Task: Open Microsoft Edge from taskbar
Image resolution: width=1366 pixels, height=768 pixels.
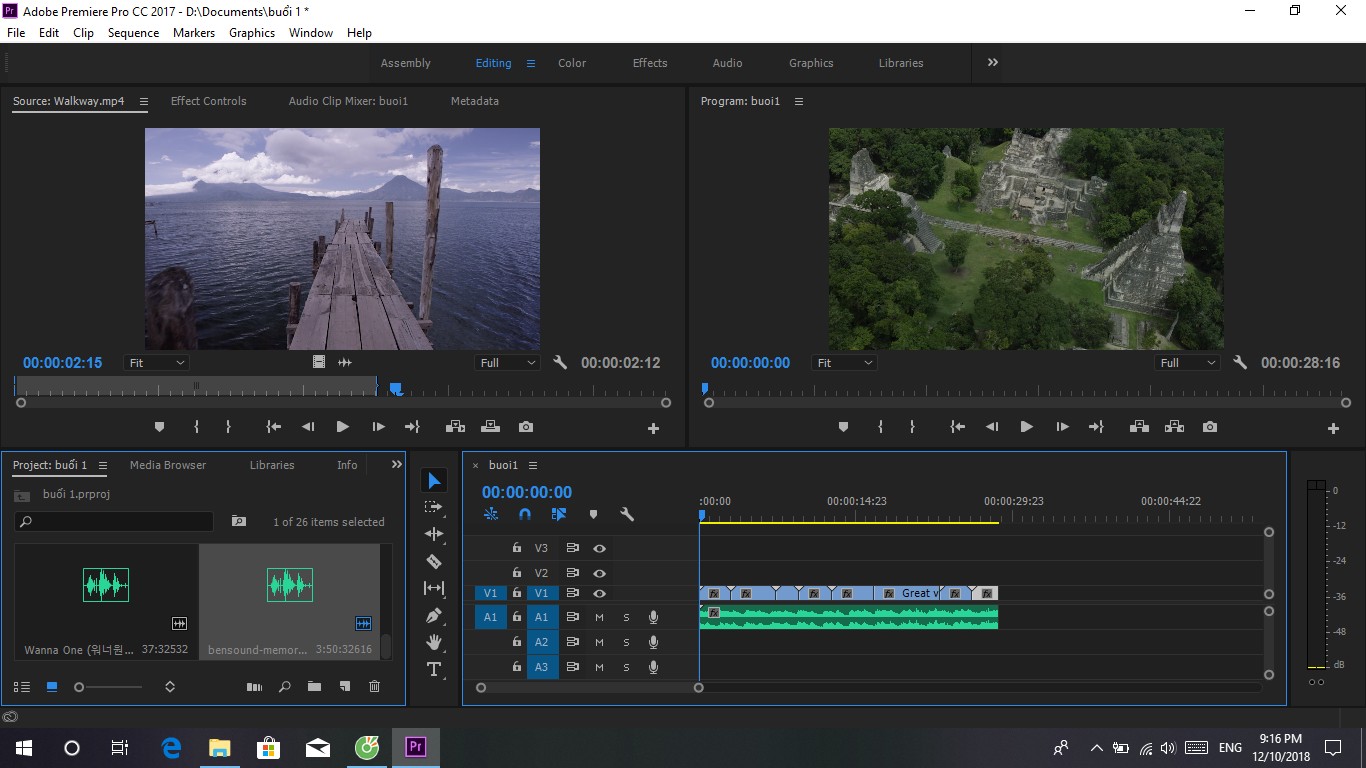Action: [x=172, y=747]
